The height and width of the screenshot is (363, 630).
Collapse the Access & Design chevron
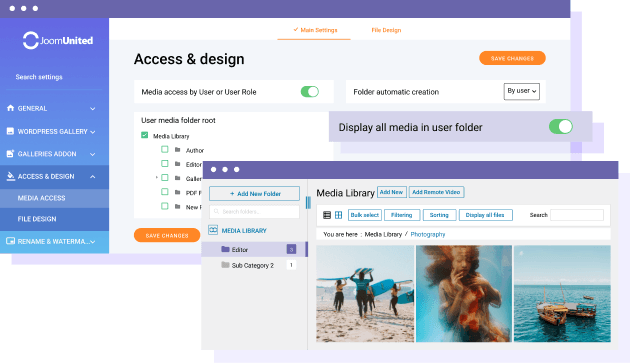click(93, 176)
